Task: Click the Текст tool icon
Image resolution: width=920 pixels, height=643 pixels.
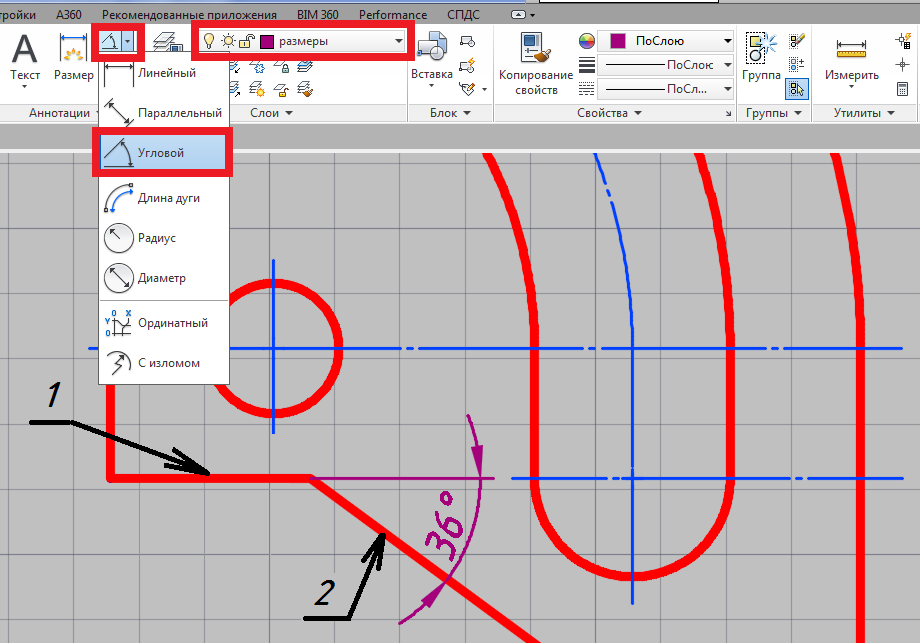Action: (24, 48)
